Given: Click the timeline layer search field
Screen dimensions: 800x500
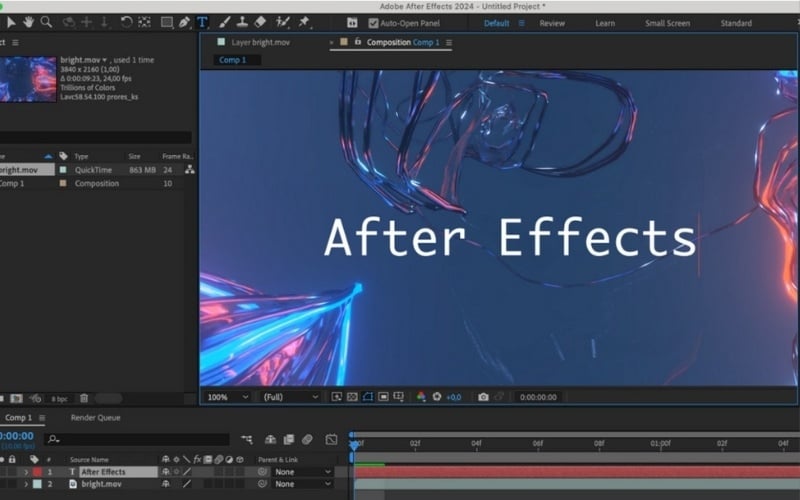Looking at the screenshot, I should tap(137, 439).
